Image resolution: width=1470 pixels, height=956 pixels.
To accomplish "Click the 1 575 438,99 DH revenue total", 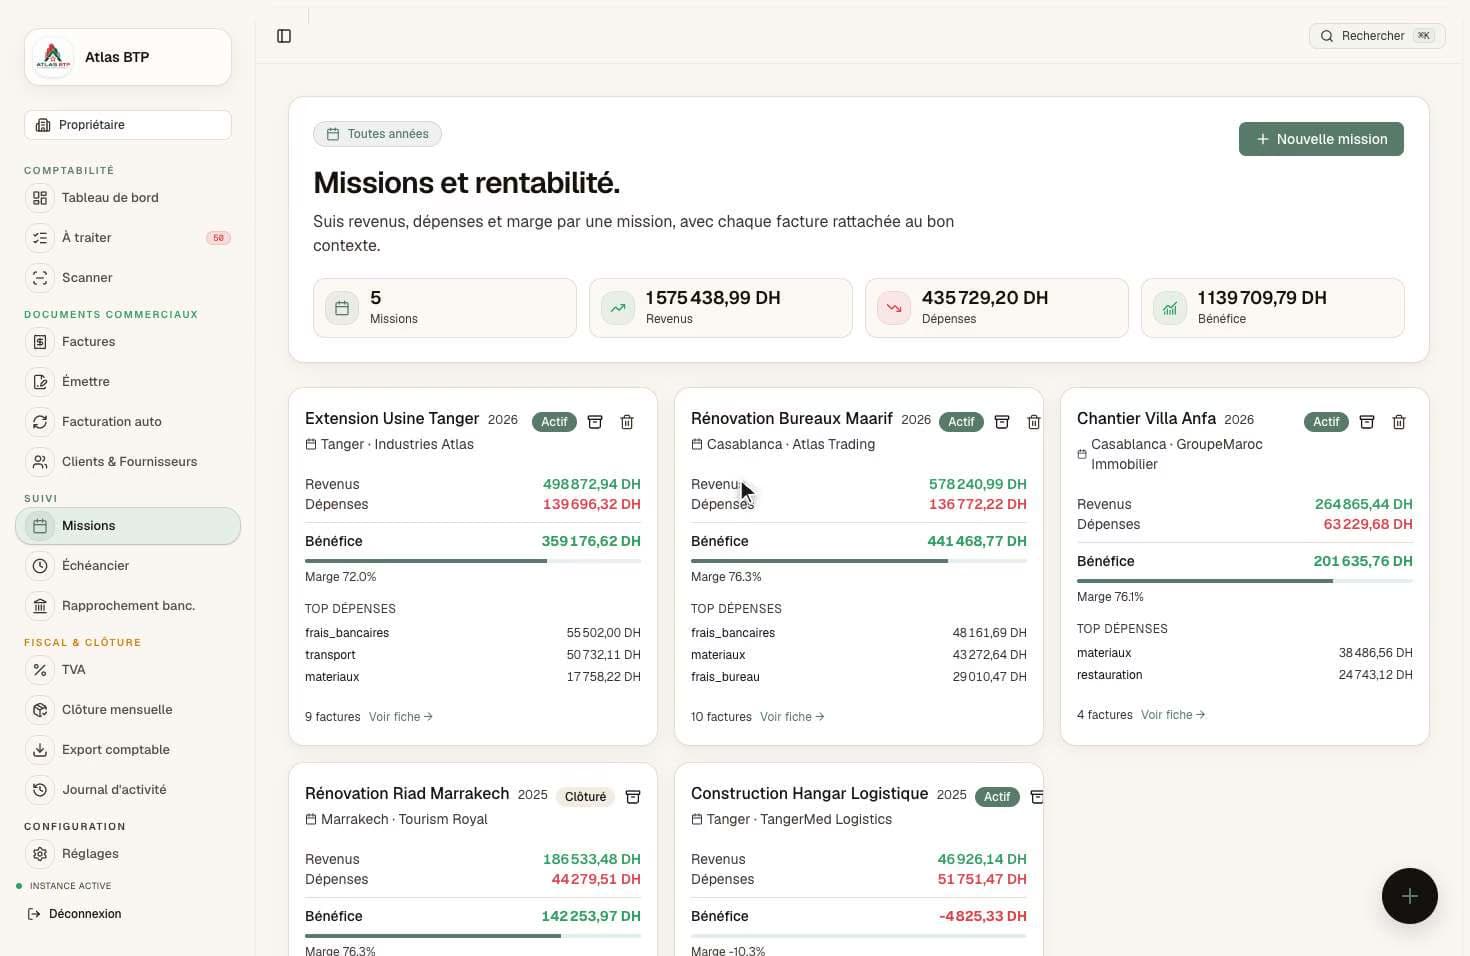I will (713, 298).
